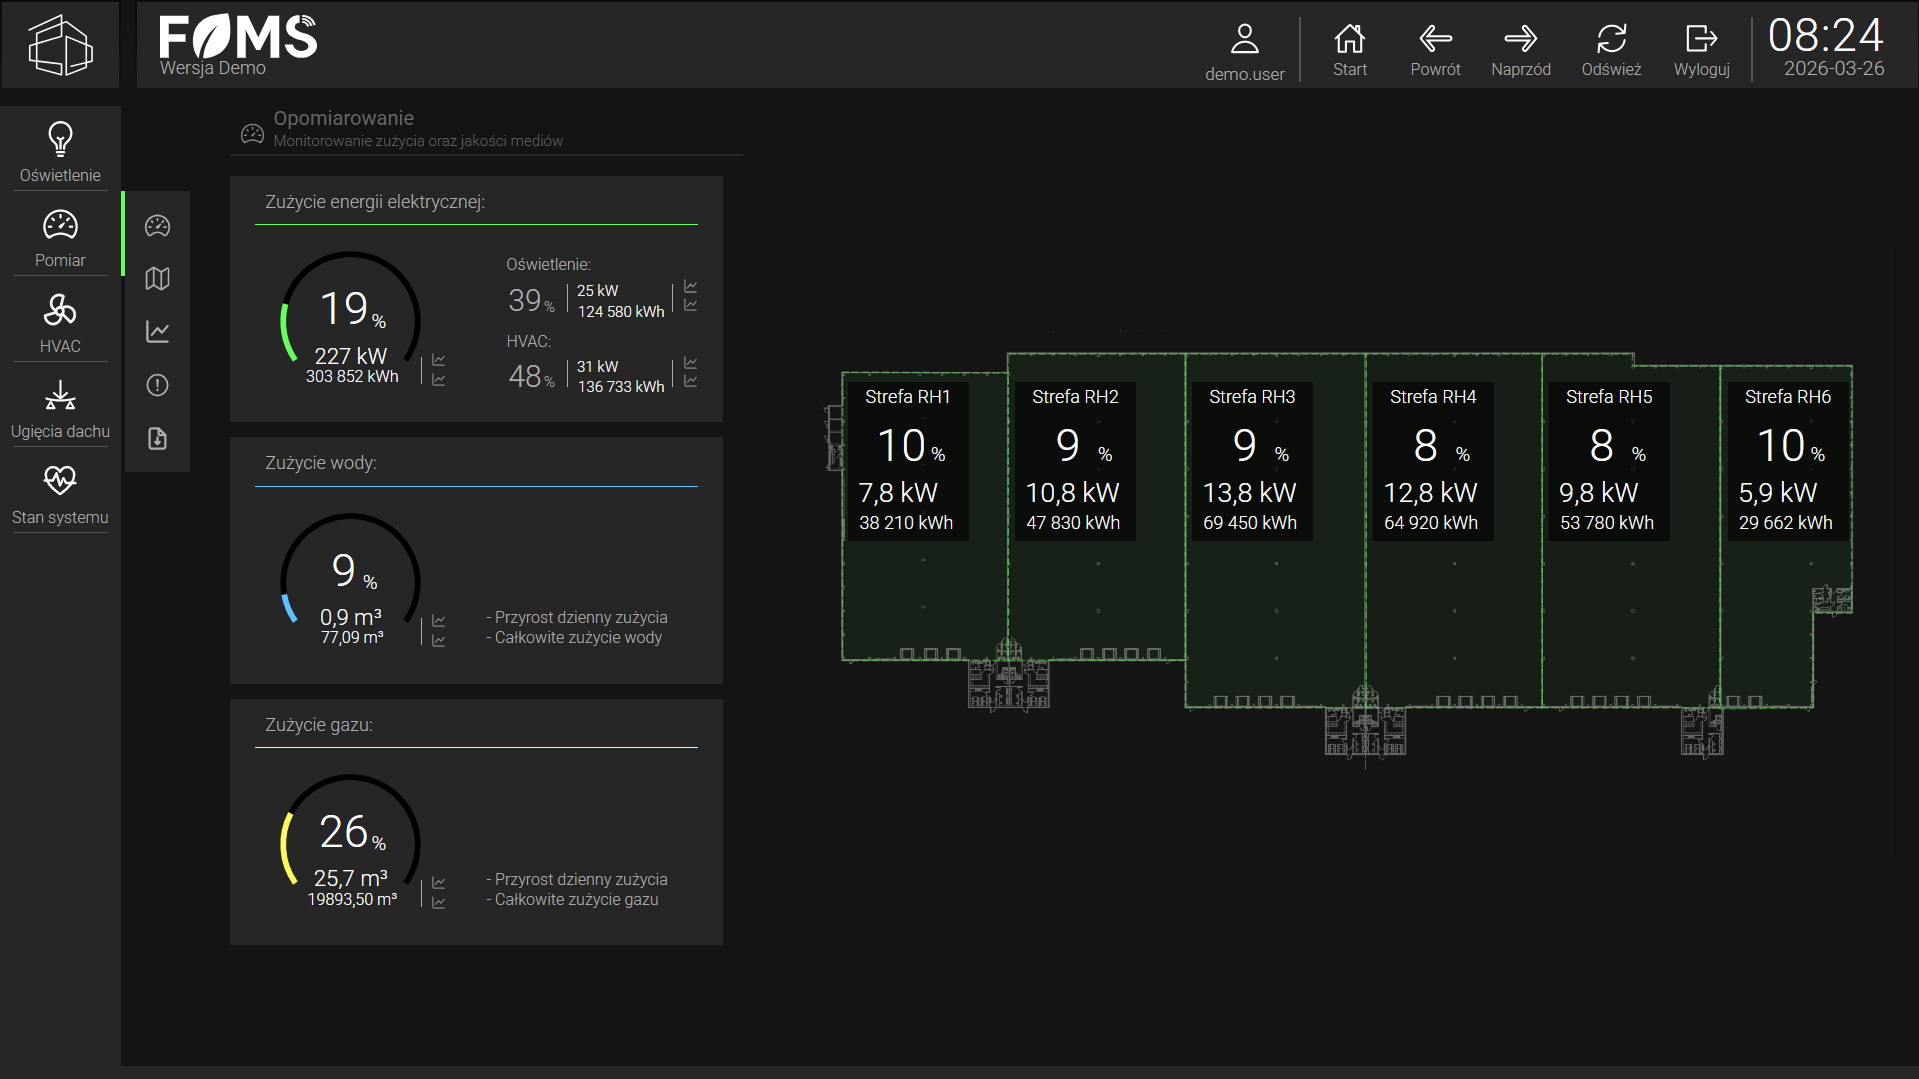Screen dimensions: 1919x1079
Task: Click Naprzód forward arrow
Action: [x=1520, y=49]
